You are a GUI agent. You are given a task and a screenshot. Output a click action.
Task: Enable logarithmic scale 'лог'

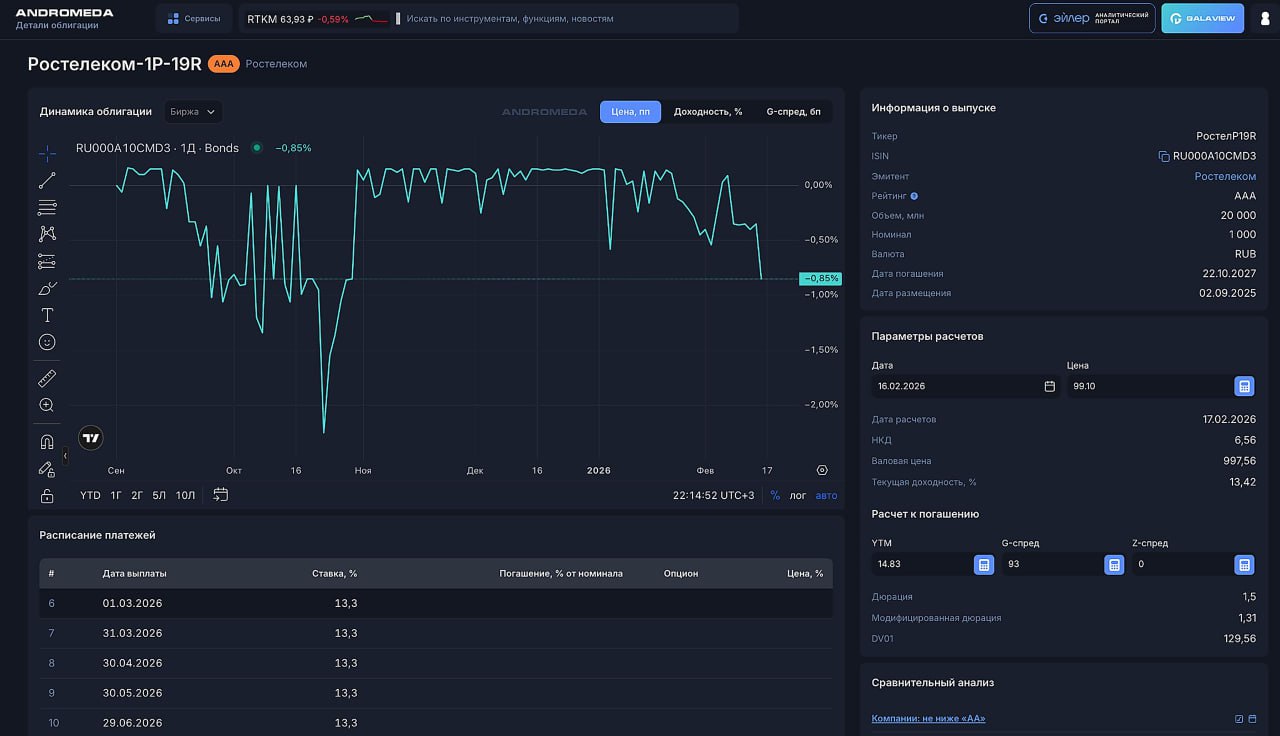click(798, 496)
